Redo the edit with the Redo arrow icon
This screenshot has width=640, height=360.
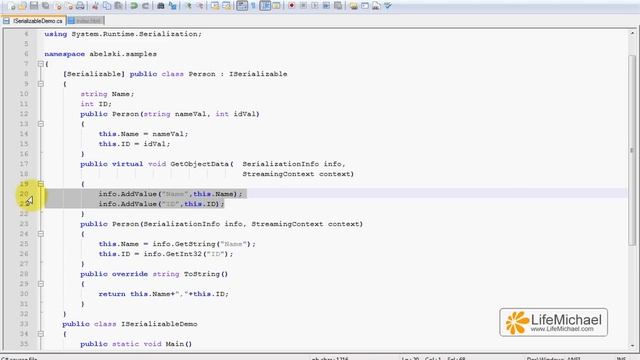point(145,6)
